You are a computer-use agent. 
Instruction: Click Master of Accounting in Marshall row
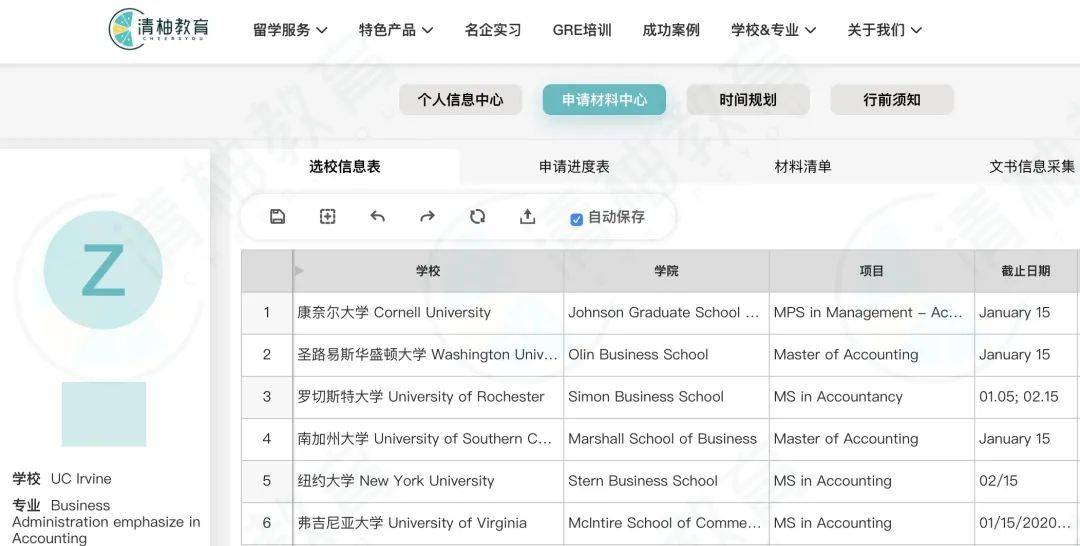871,439
